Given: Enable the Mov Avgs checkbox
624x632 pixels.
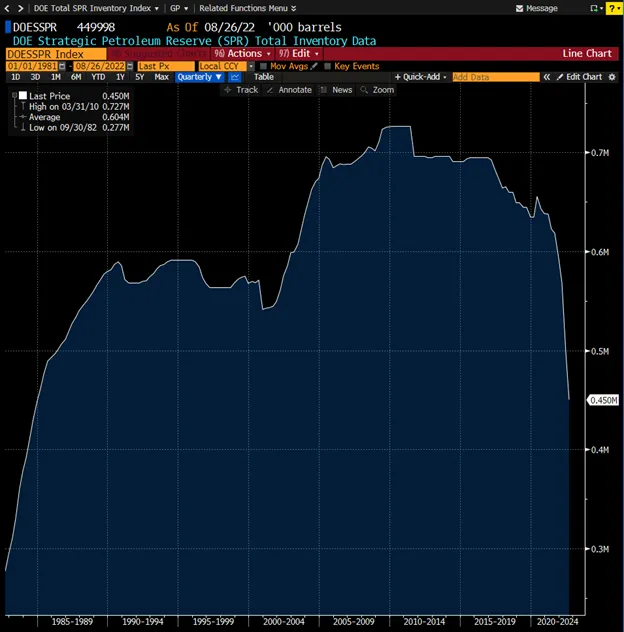Looking at the screenshot, I should (x=263, y=66).
